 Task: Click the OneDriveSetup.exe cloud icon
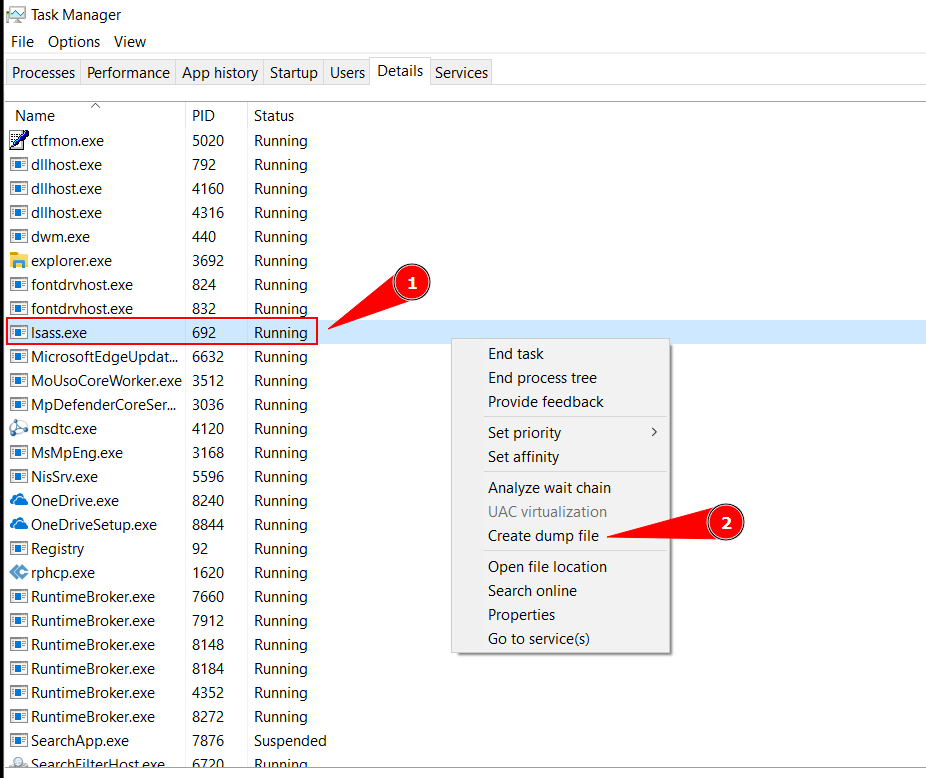pos(19,525)
